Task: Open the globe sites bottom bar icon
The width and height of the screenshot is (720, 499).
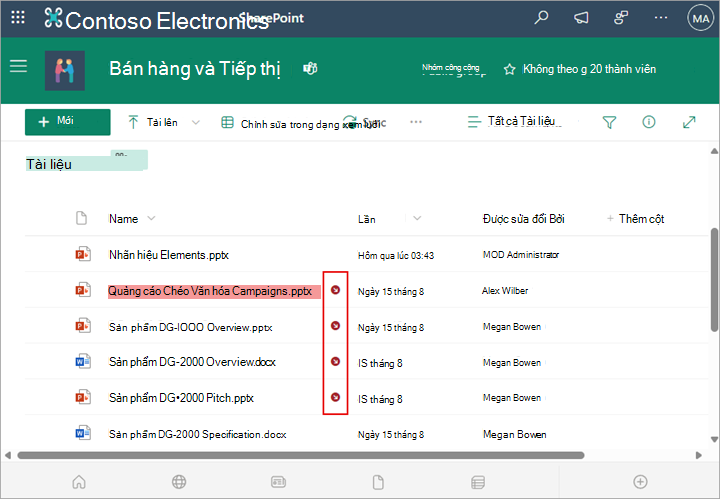Action: 179,482
